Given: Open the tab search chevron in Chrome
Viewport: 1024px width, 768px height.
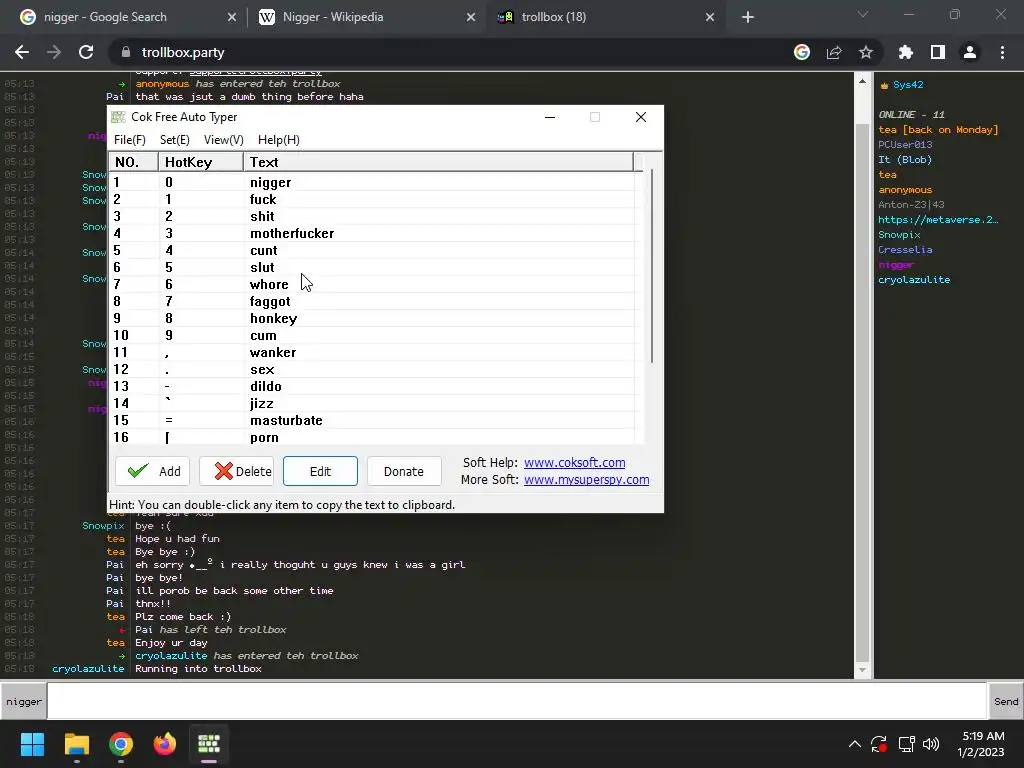Looking at the screenshot, I should click(x=863, y=14).
